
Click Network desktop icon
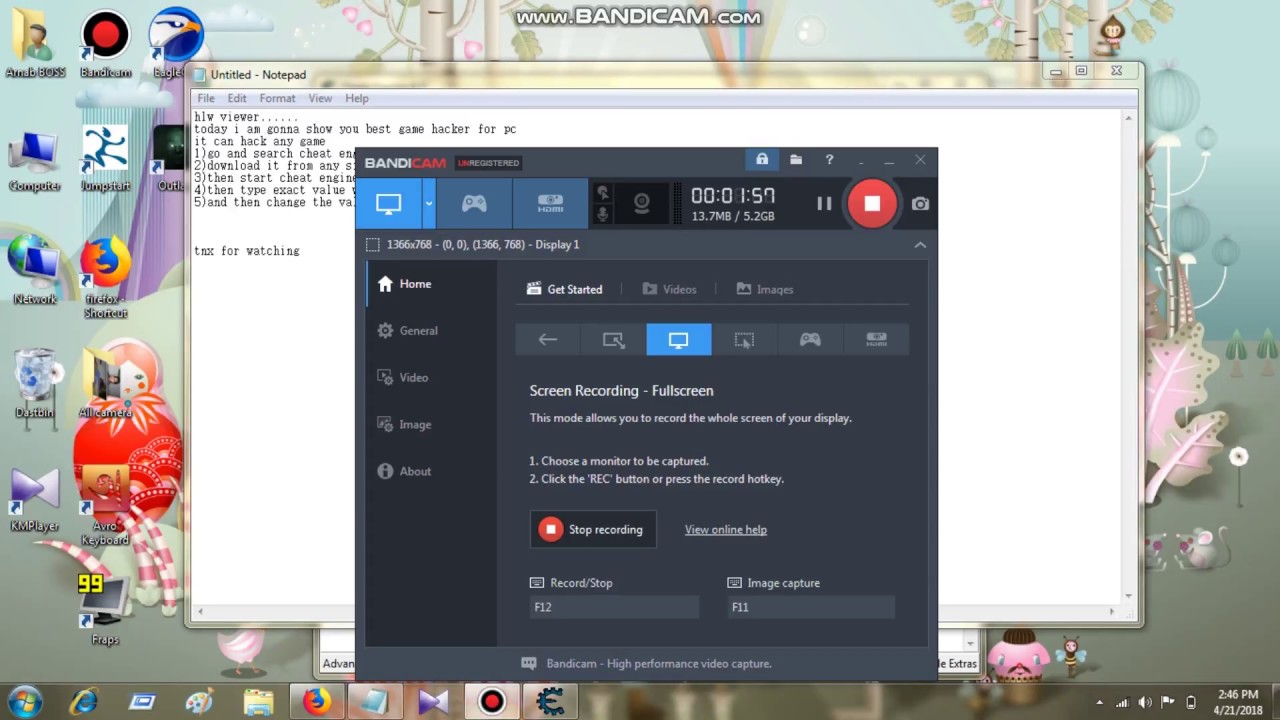[x=35, y=271]
